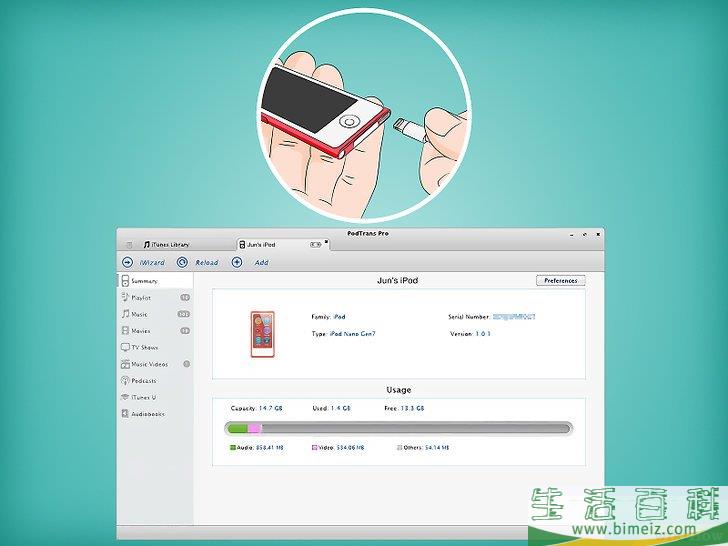728x546 pixels.
Task: Click the Video size 534.06 MB
Action: click(x=351, y=448)
